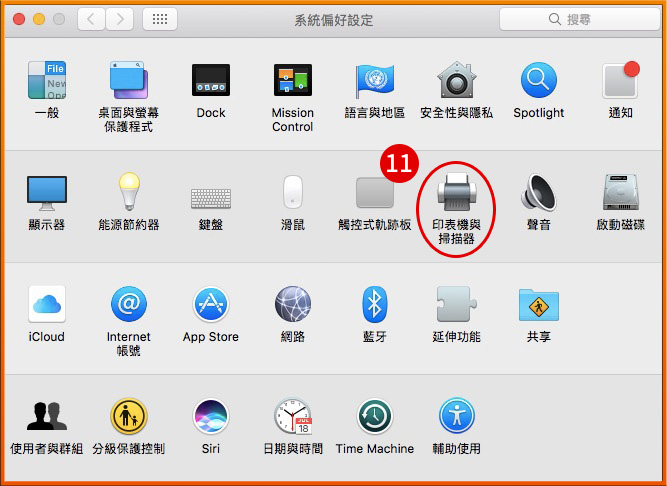Viewport: 667px width, 486px height.
Task: Open the 一般 (General) preferences icon
Action: coord(47,80)
